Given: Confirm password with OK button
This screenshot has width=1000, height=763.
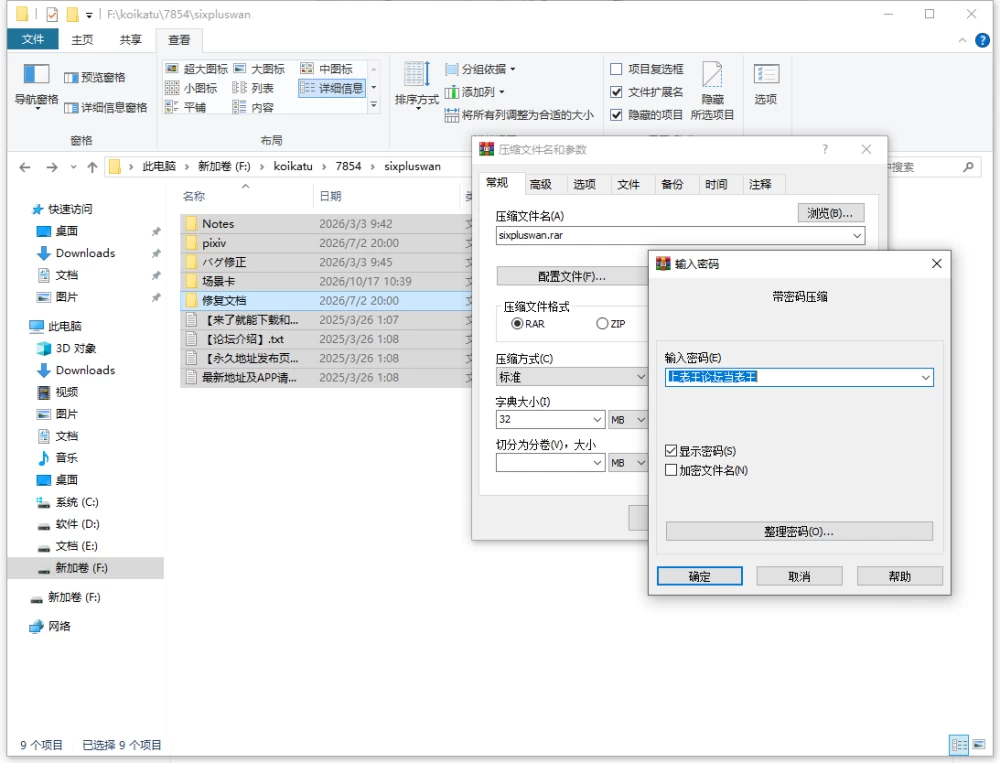Looking at the screenshot, I should [x=700, y=576].
